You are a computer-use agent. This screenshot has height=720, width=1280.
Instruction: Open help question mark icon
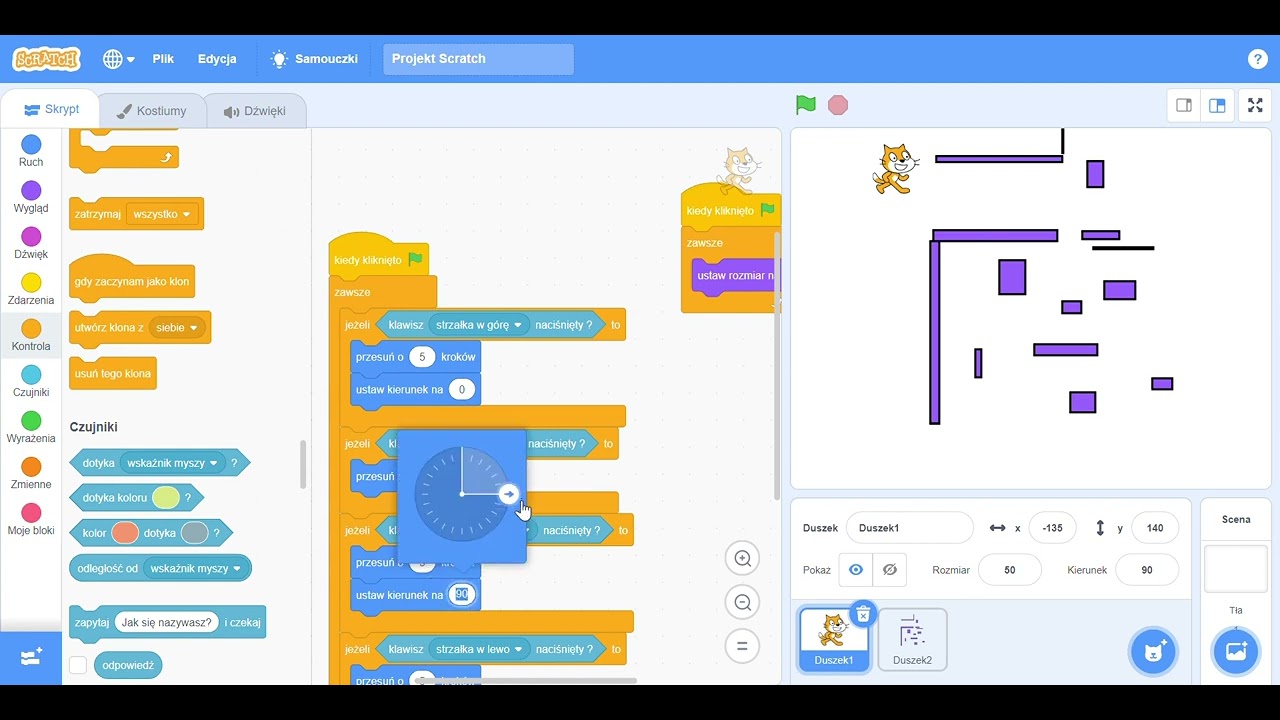point(1258,59)
